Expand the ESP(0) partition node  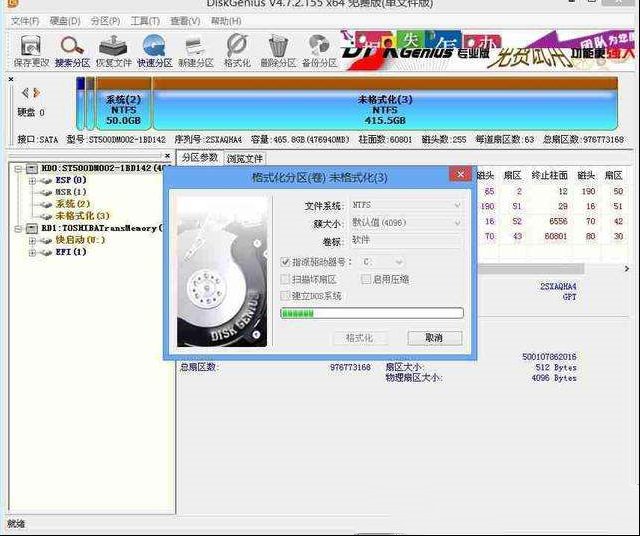click(32, 180)
